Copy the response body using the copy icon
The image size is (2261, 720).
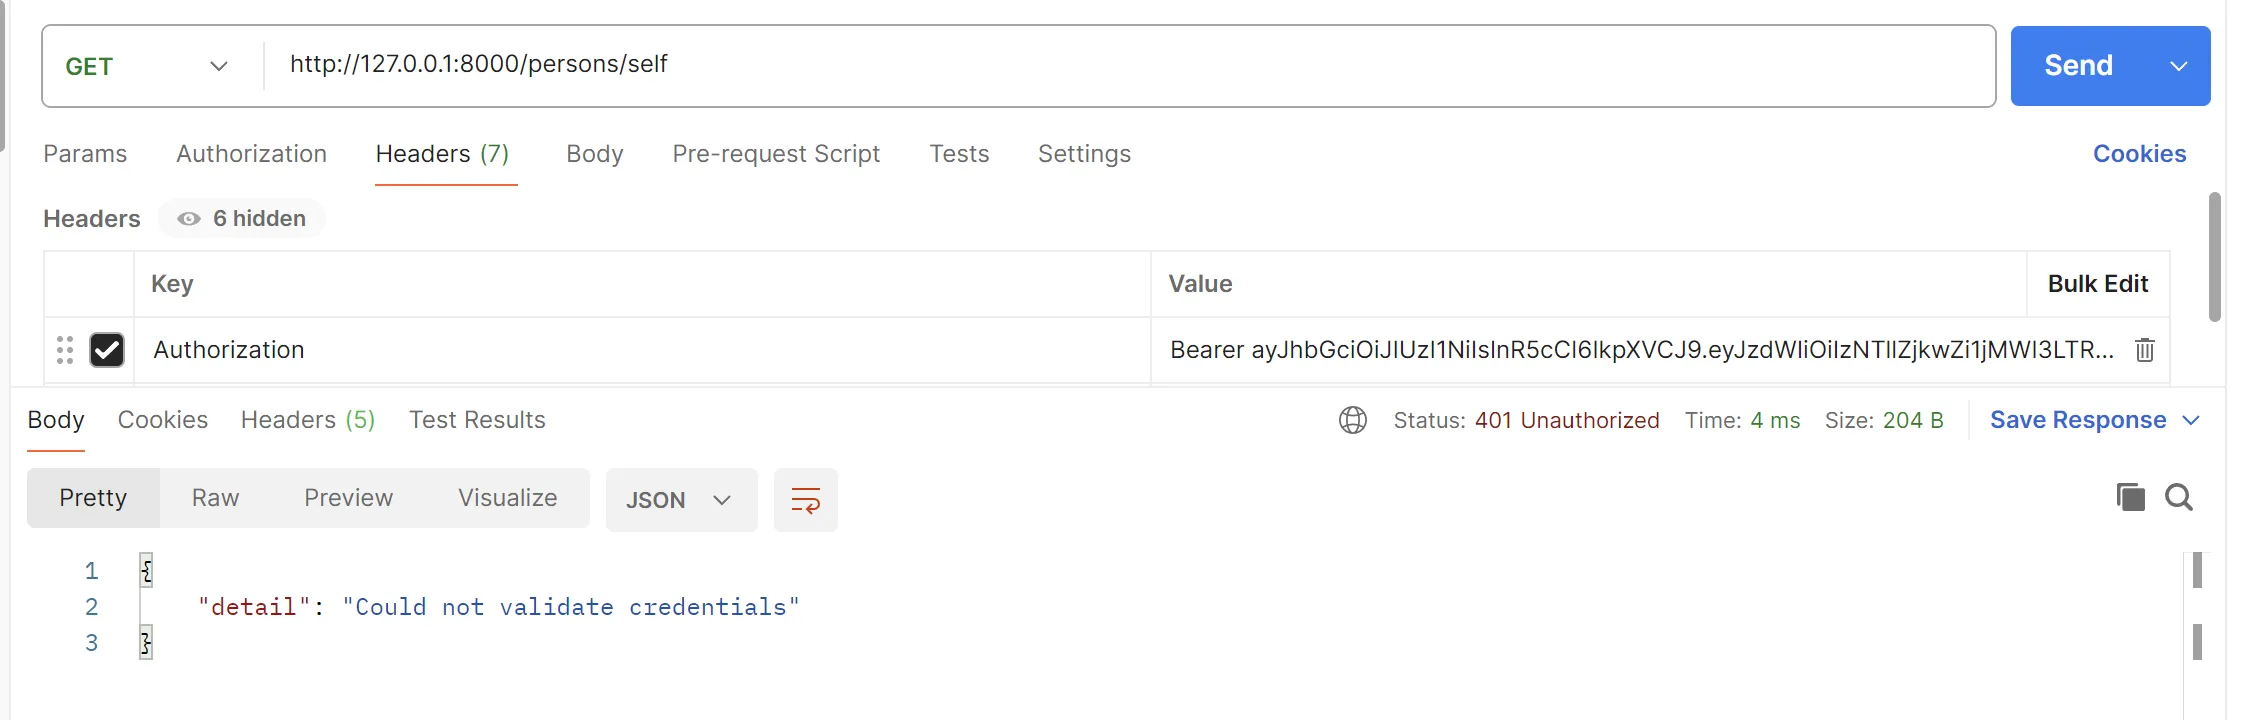coord(2130,497)
